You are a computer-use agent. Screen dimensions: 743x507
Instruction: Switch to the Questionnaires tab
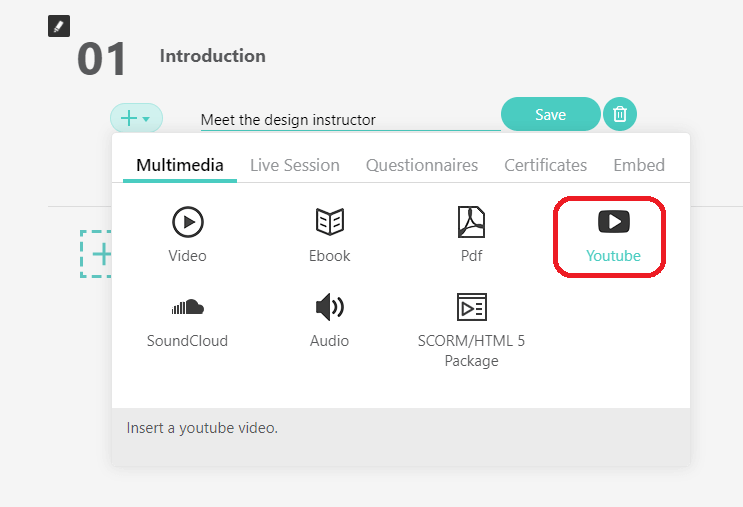[422, 165]
